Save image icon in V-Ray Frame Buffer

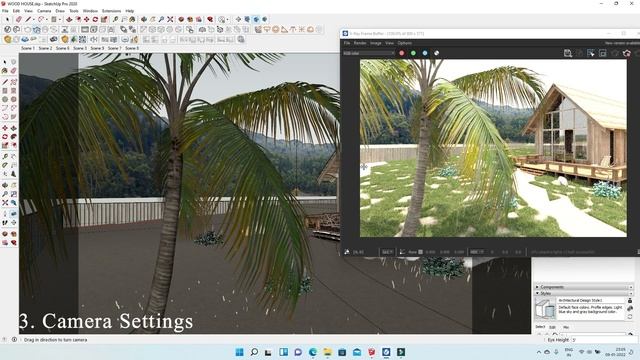(567, 53)
